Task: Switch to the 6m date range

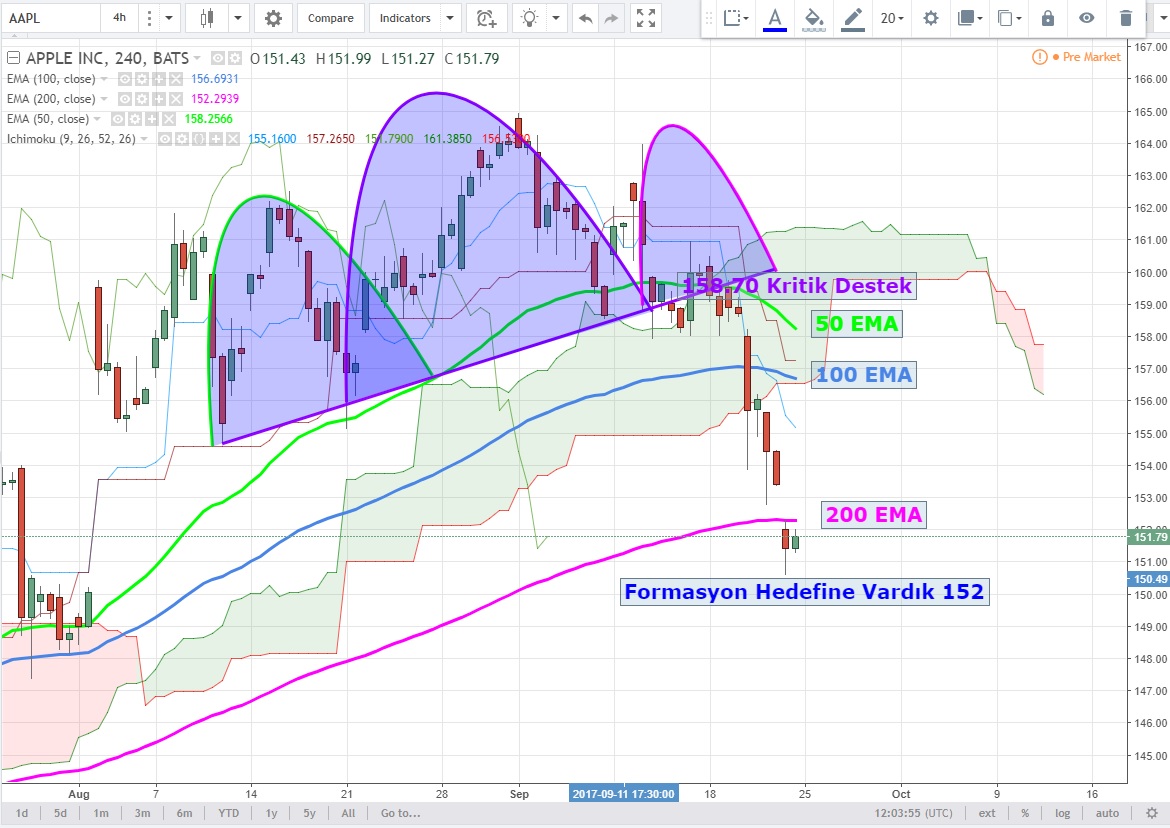Action: [x=185, y=813]
